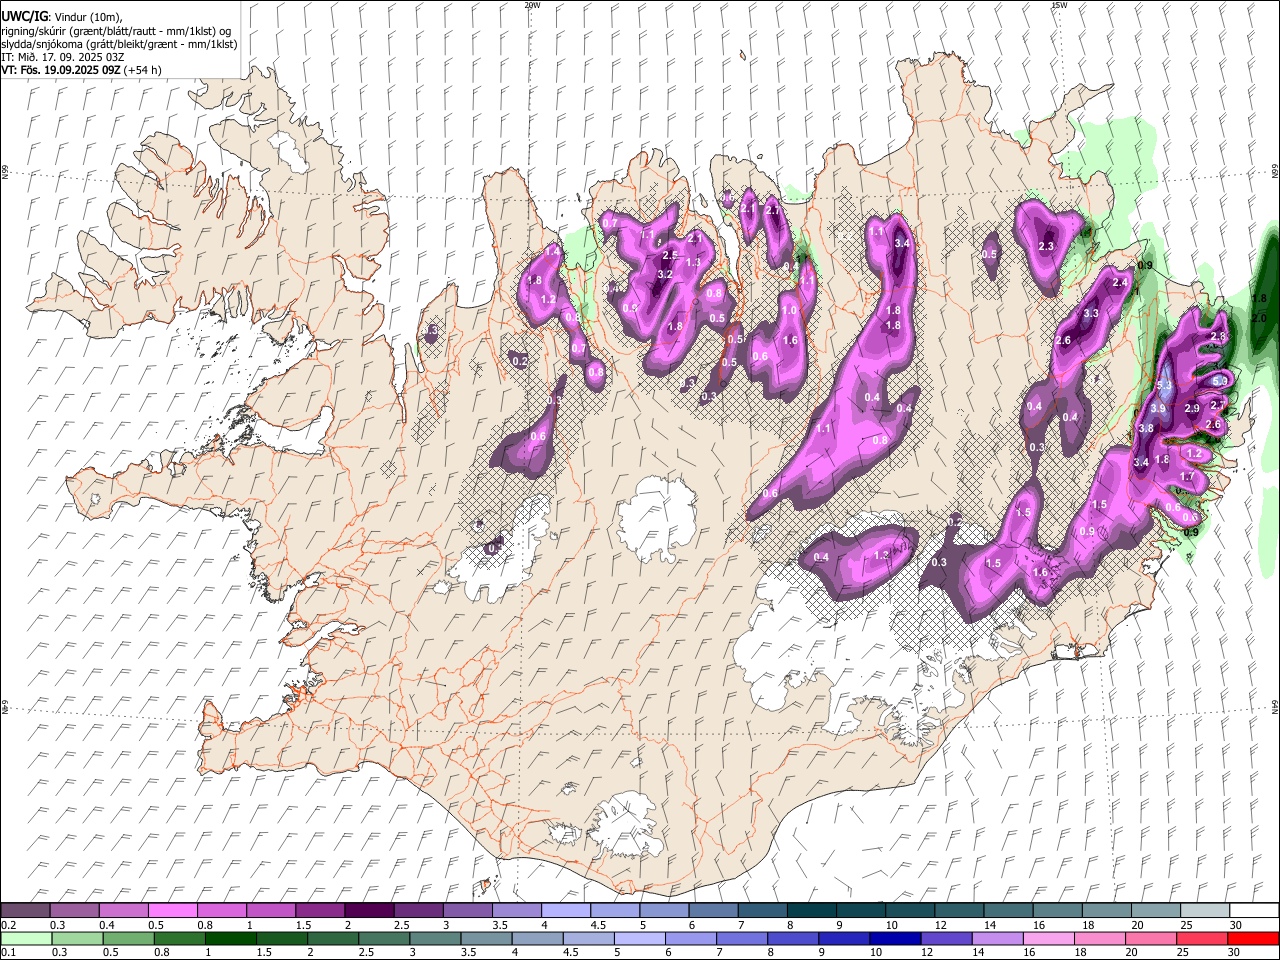
Task: Click the '30' tick label on lower scale
Action: (1236, 952)
